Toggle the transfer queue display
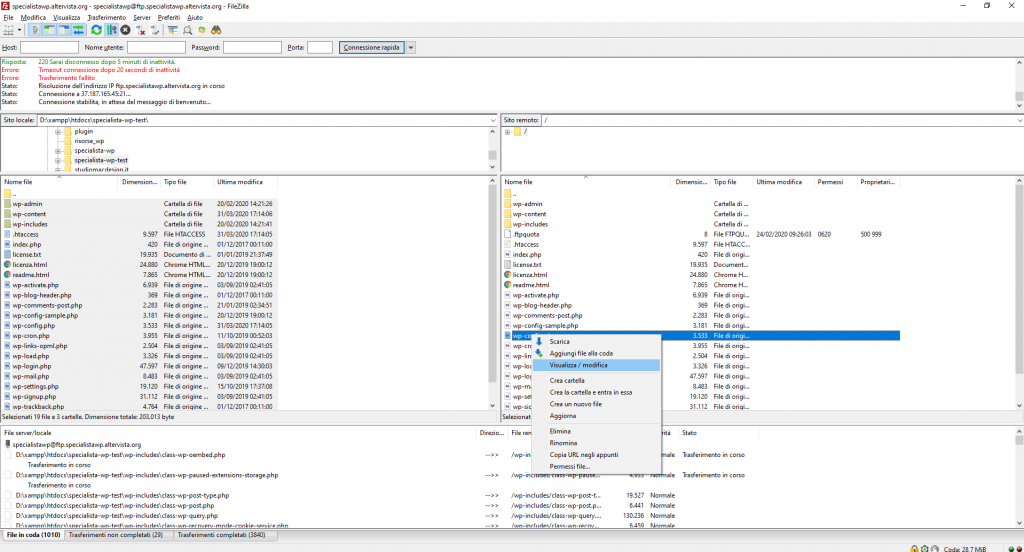 coord(78,31)
